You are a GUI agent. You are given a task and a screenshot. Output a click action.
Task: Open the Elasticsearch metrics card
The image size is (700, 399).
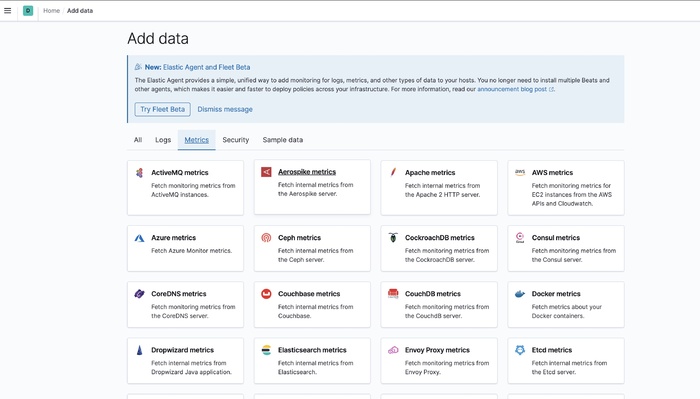coord(312,361)
